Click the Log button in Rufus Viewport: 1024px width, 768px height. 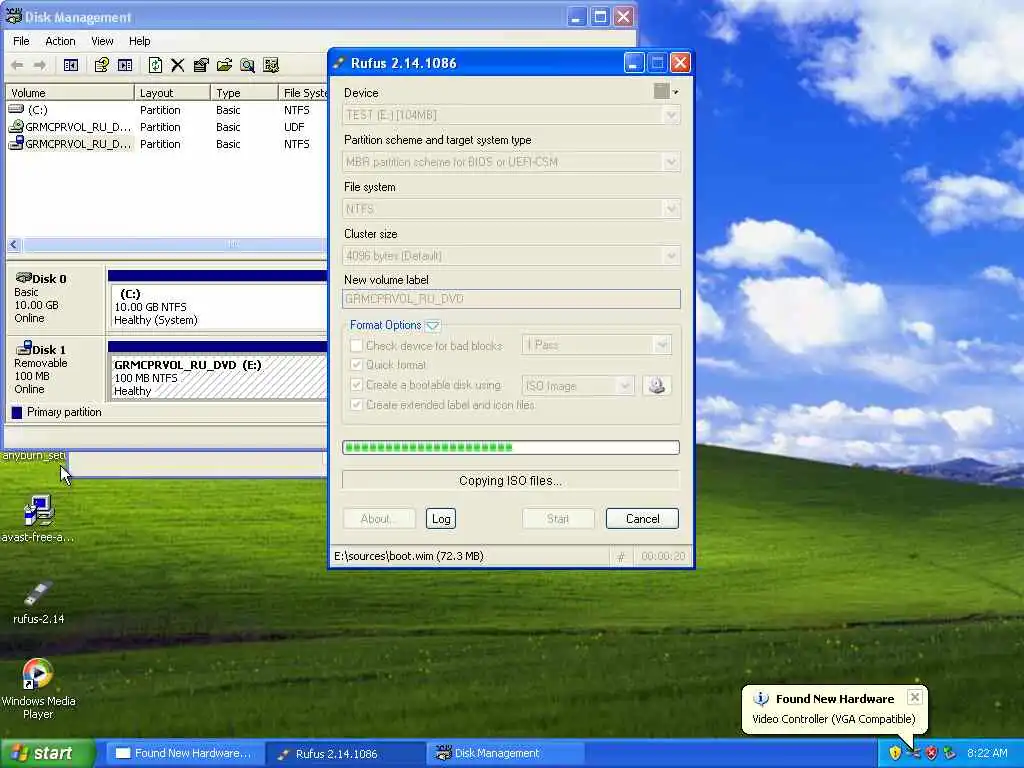click(x=441, y=519)
